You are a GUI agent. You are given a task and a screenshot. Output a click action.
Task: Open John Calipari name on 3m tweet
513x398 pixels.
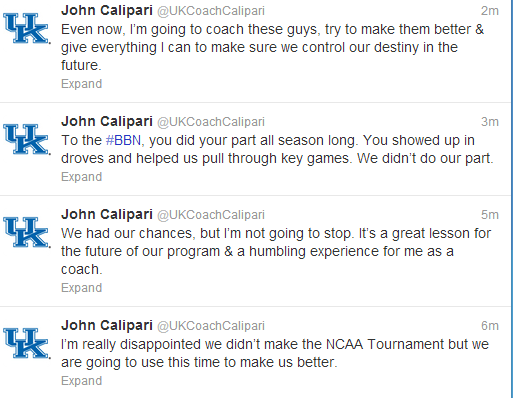[107, 122]
